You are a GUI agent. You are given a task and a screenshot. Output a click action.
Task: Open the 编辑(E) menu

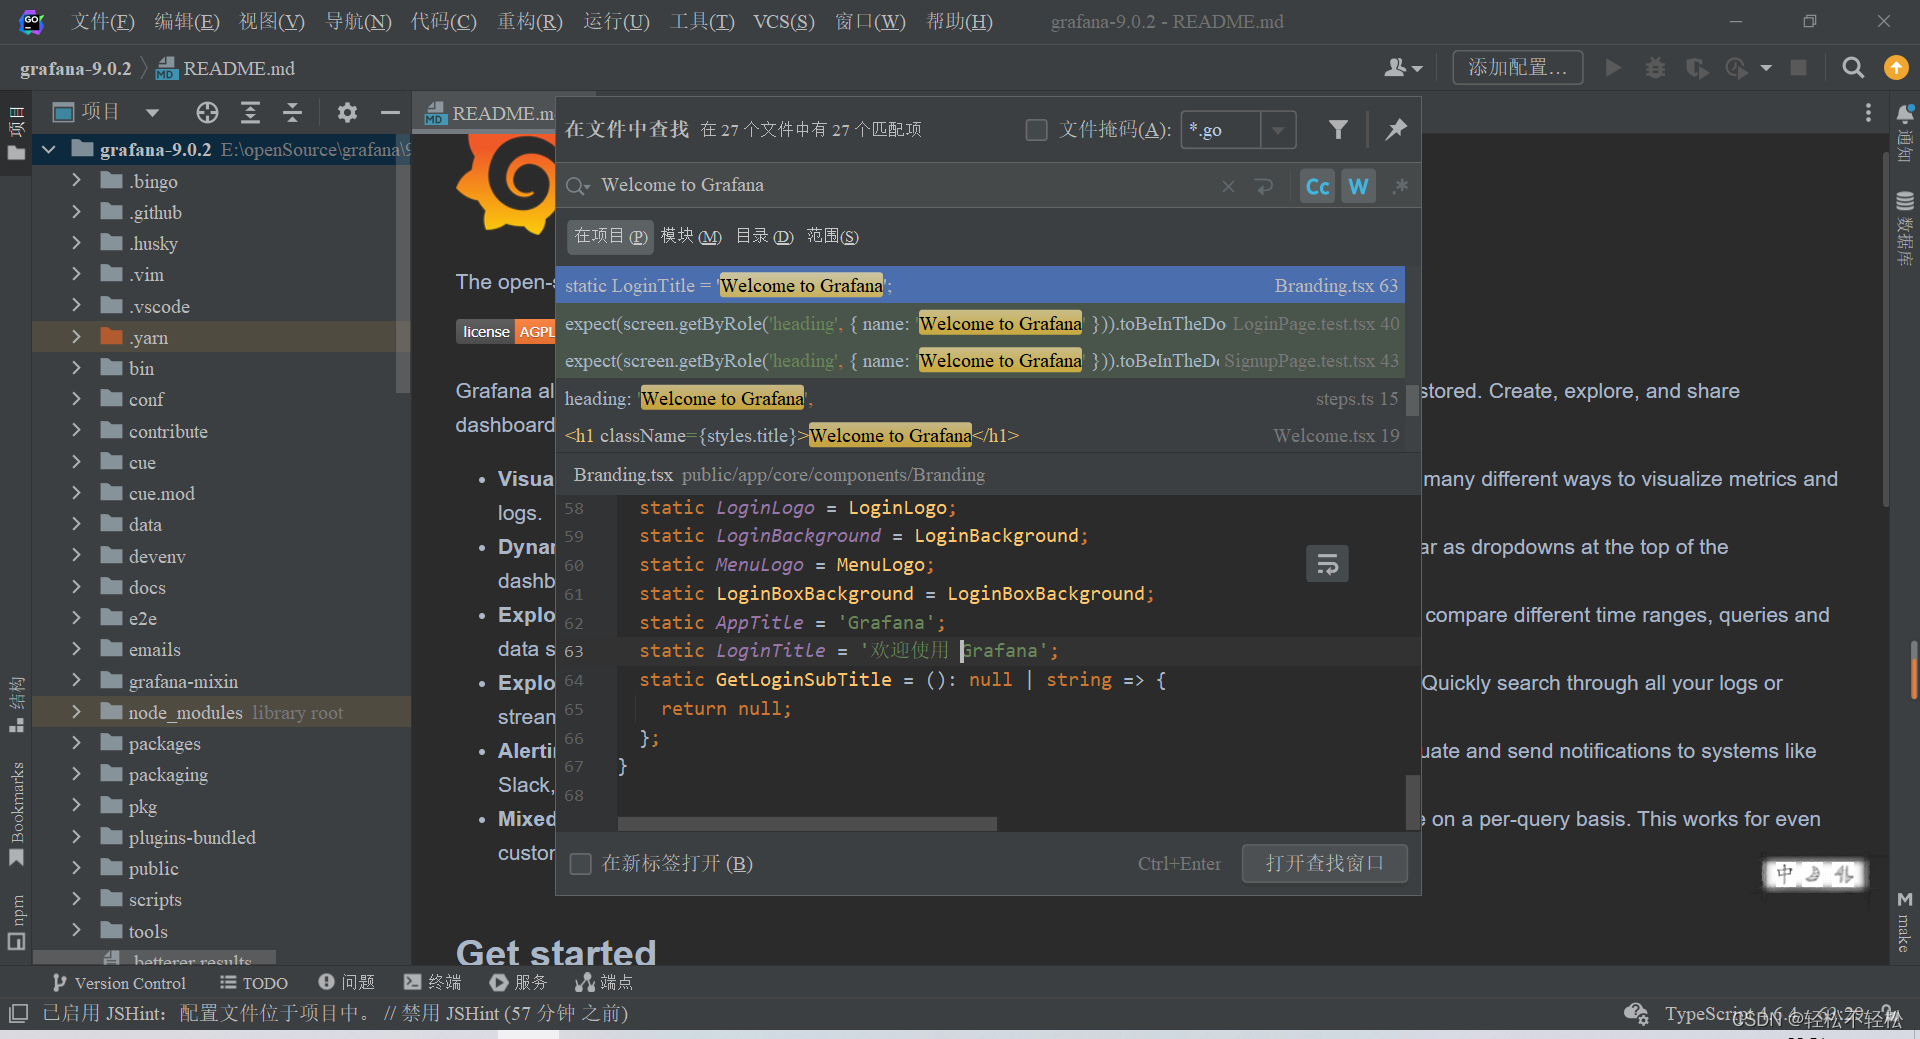[187, 21]
